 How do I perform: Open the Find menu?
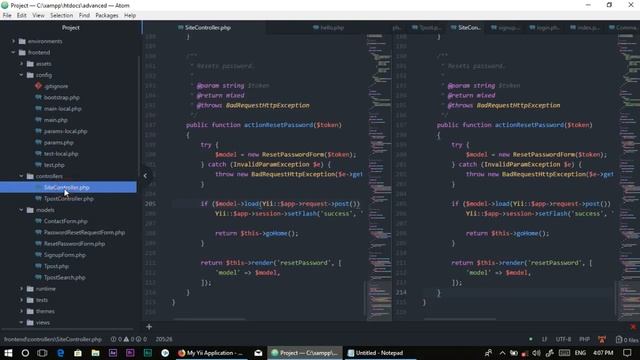pos(84,16)
